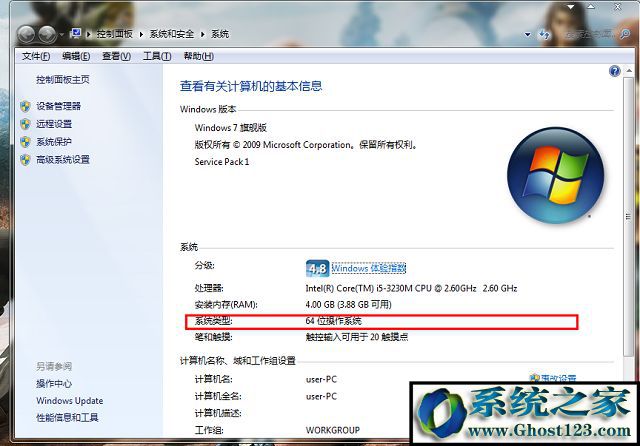Viewport: 640px width, 446px height.
Task: Open 性能信息和工具 link
Action: (67, 417)
